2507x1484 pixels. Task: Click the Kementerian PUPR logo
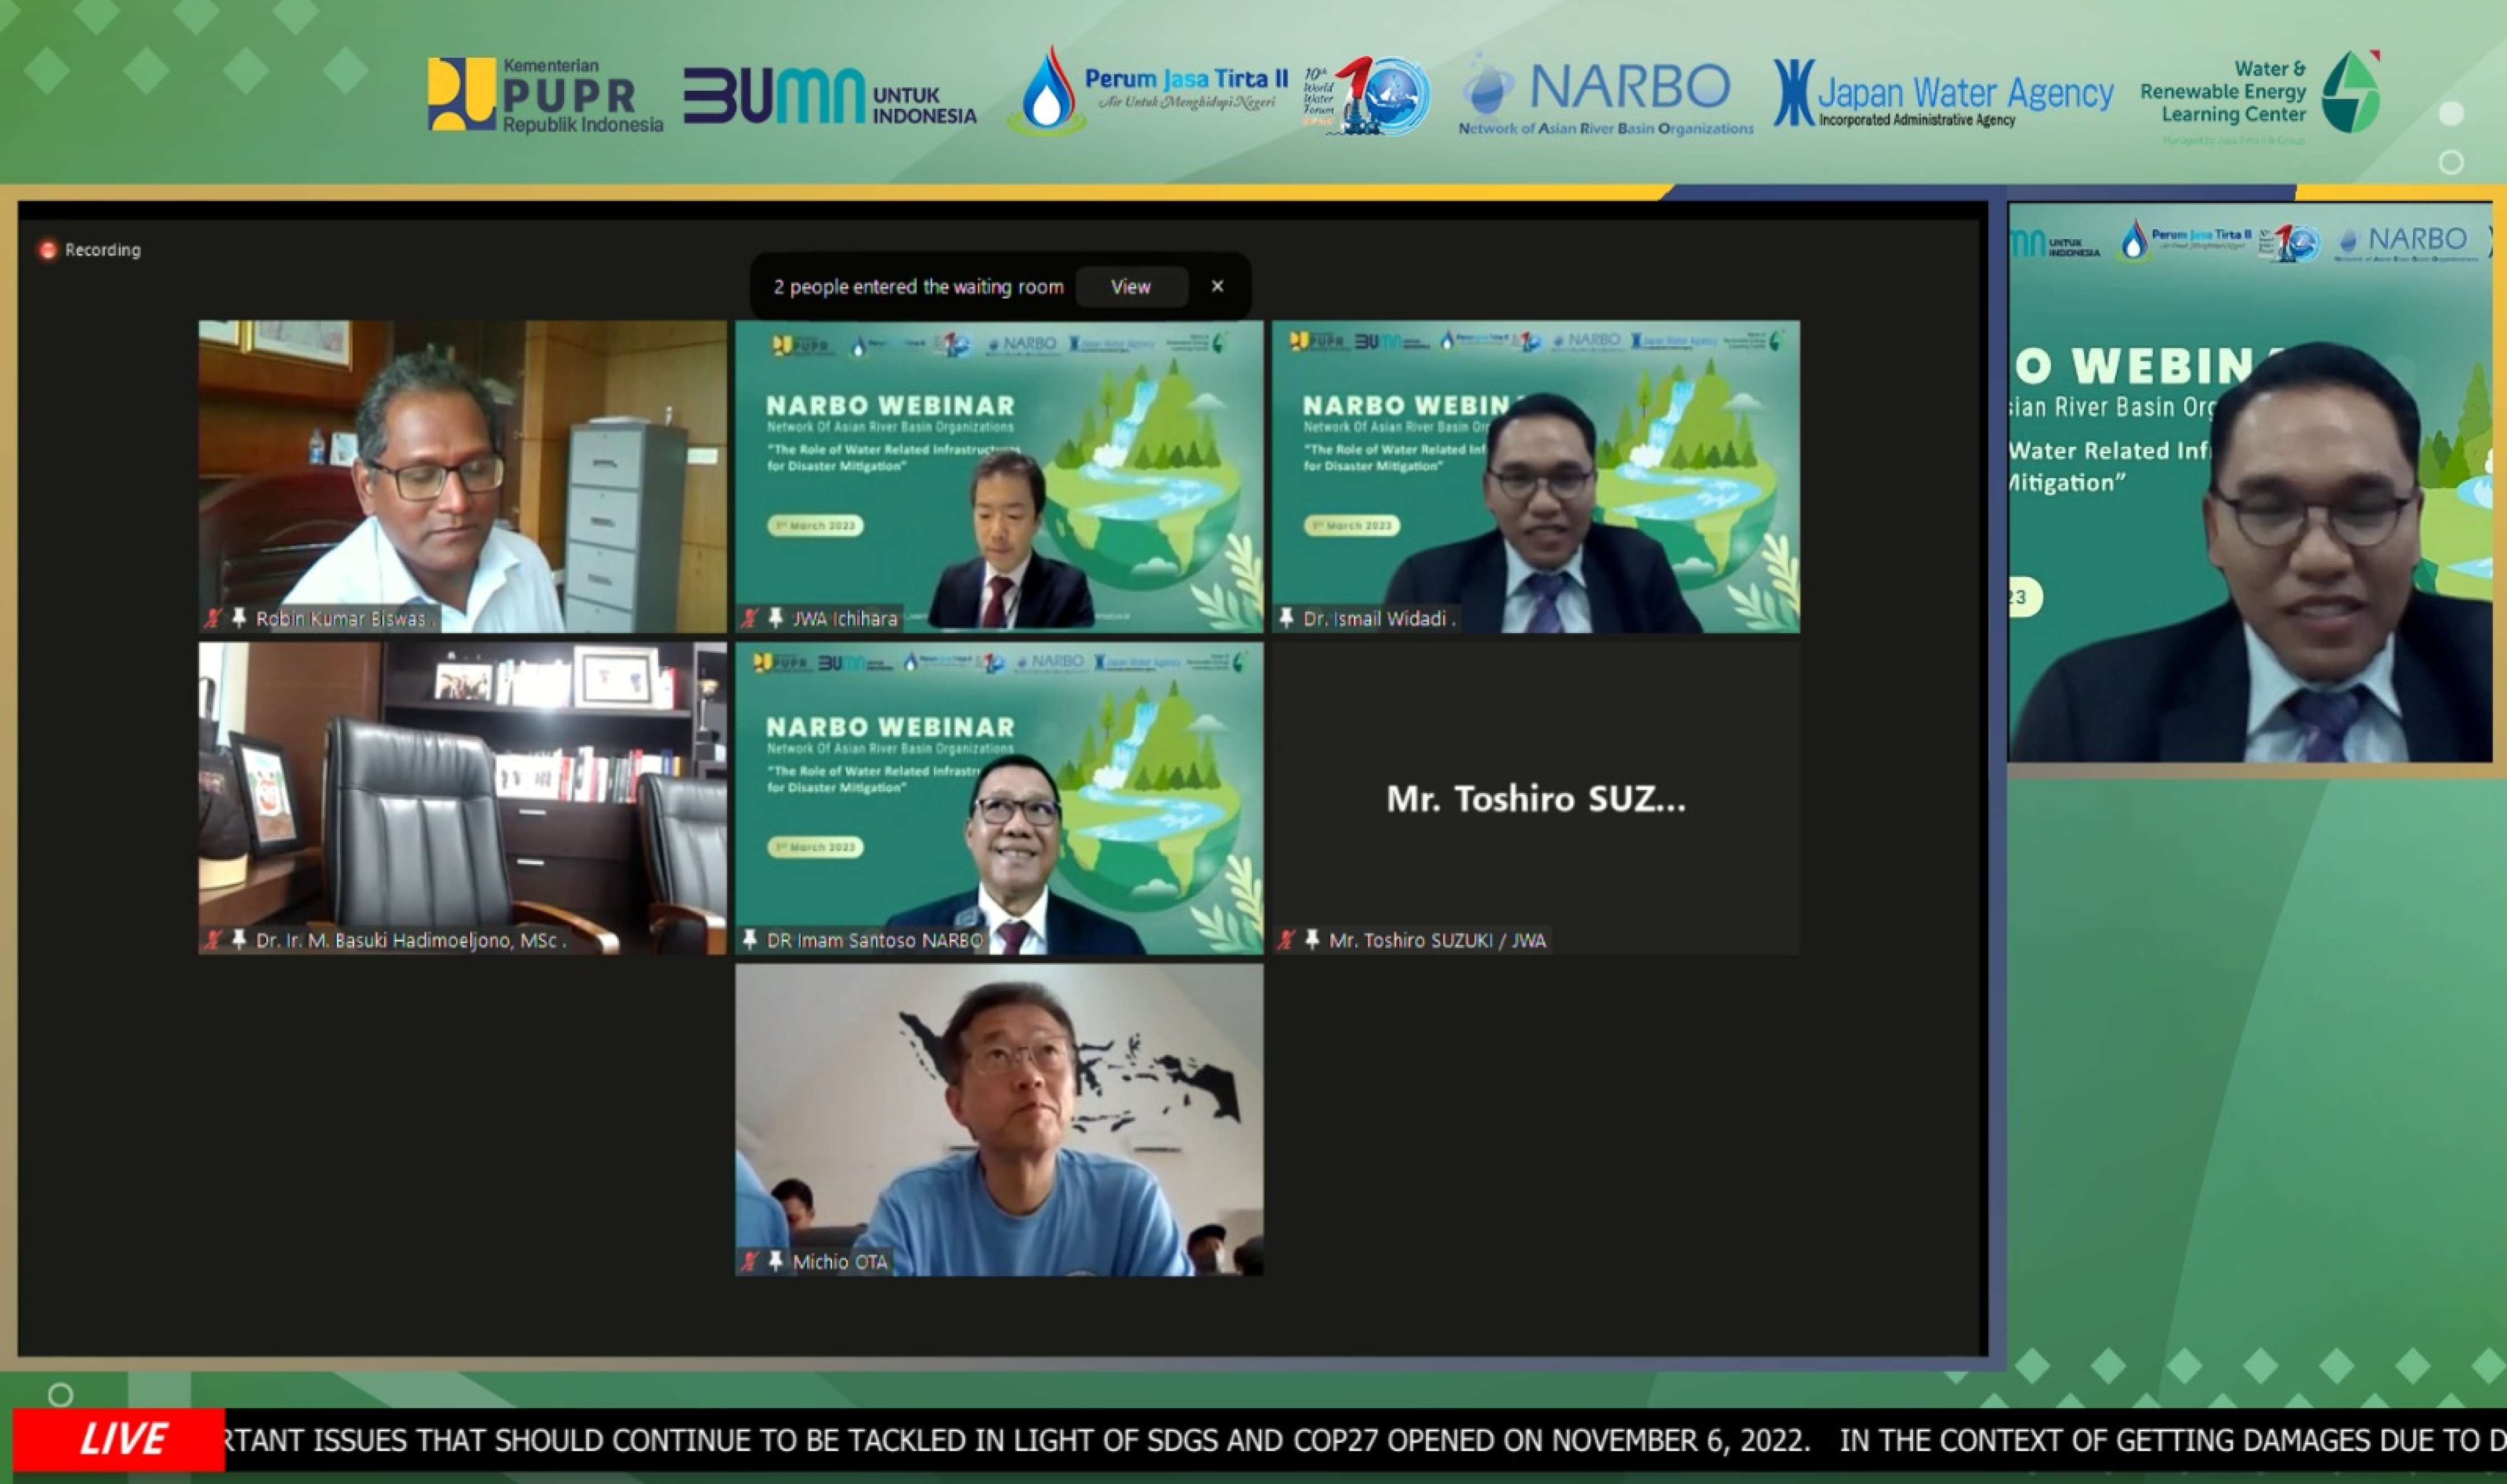click(x=545, y=95)
